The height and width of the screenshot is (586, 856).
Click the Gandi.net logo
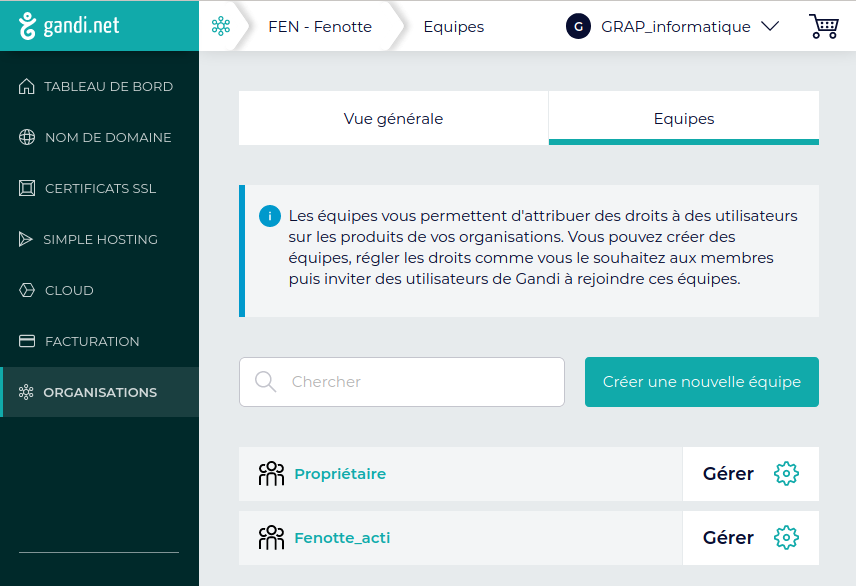click(69, 26)
